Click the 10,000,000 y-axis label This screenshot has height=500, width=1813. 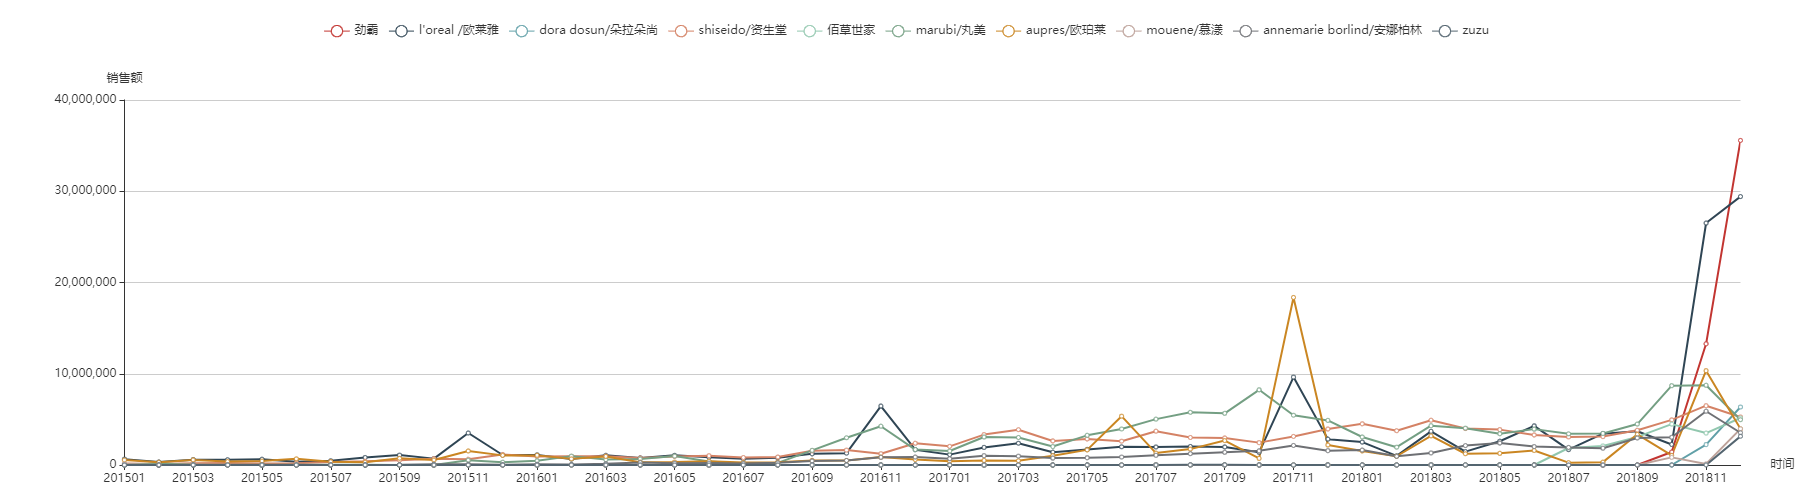pos(85,374)
